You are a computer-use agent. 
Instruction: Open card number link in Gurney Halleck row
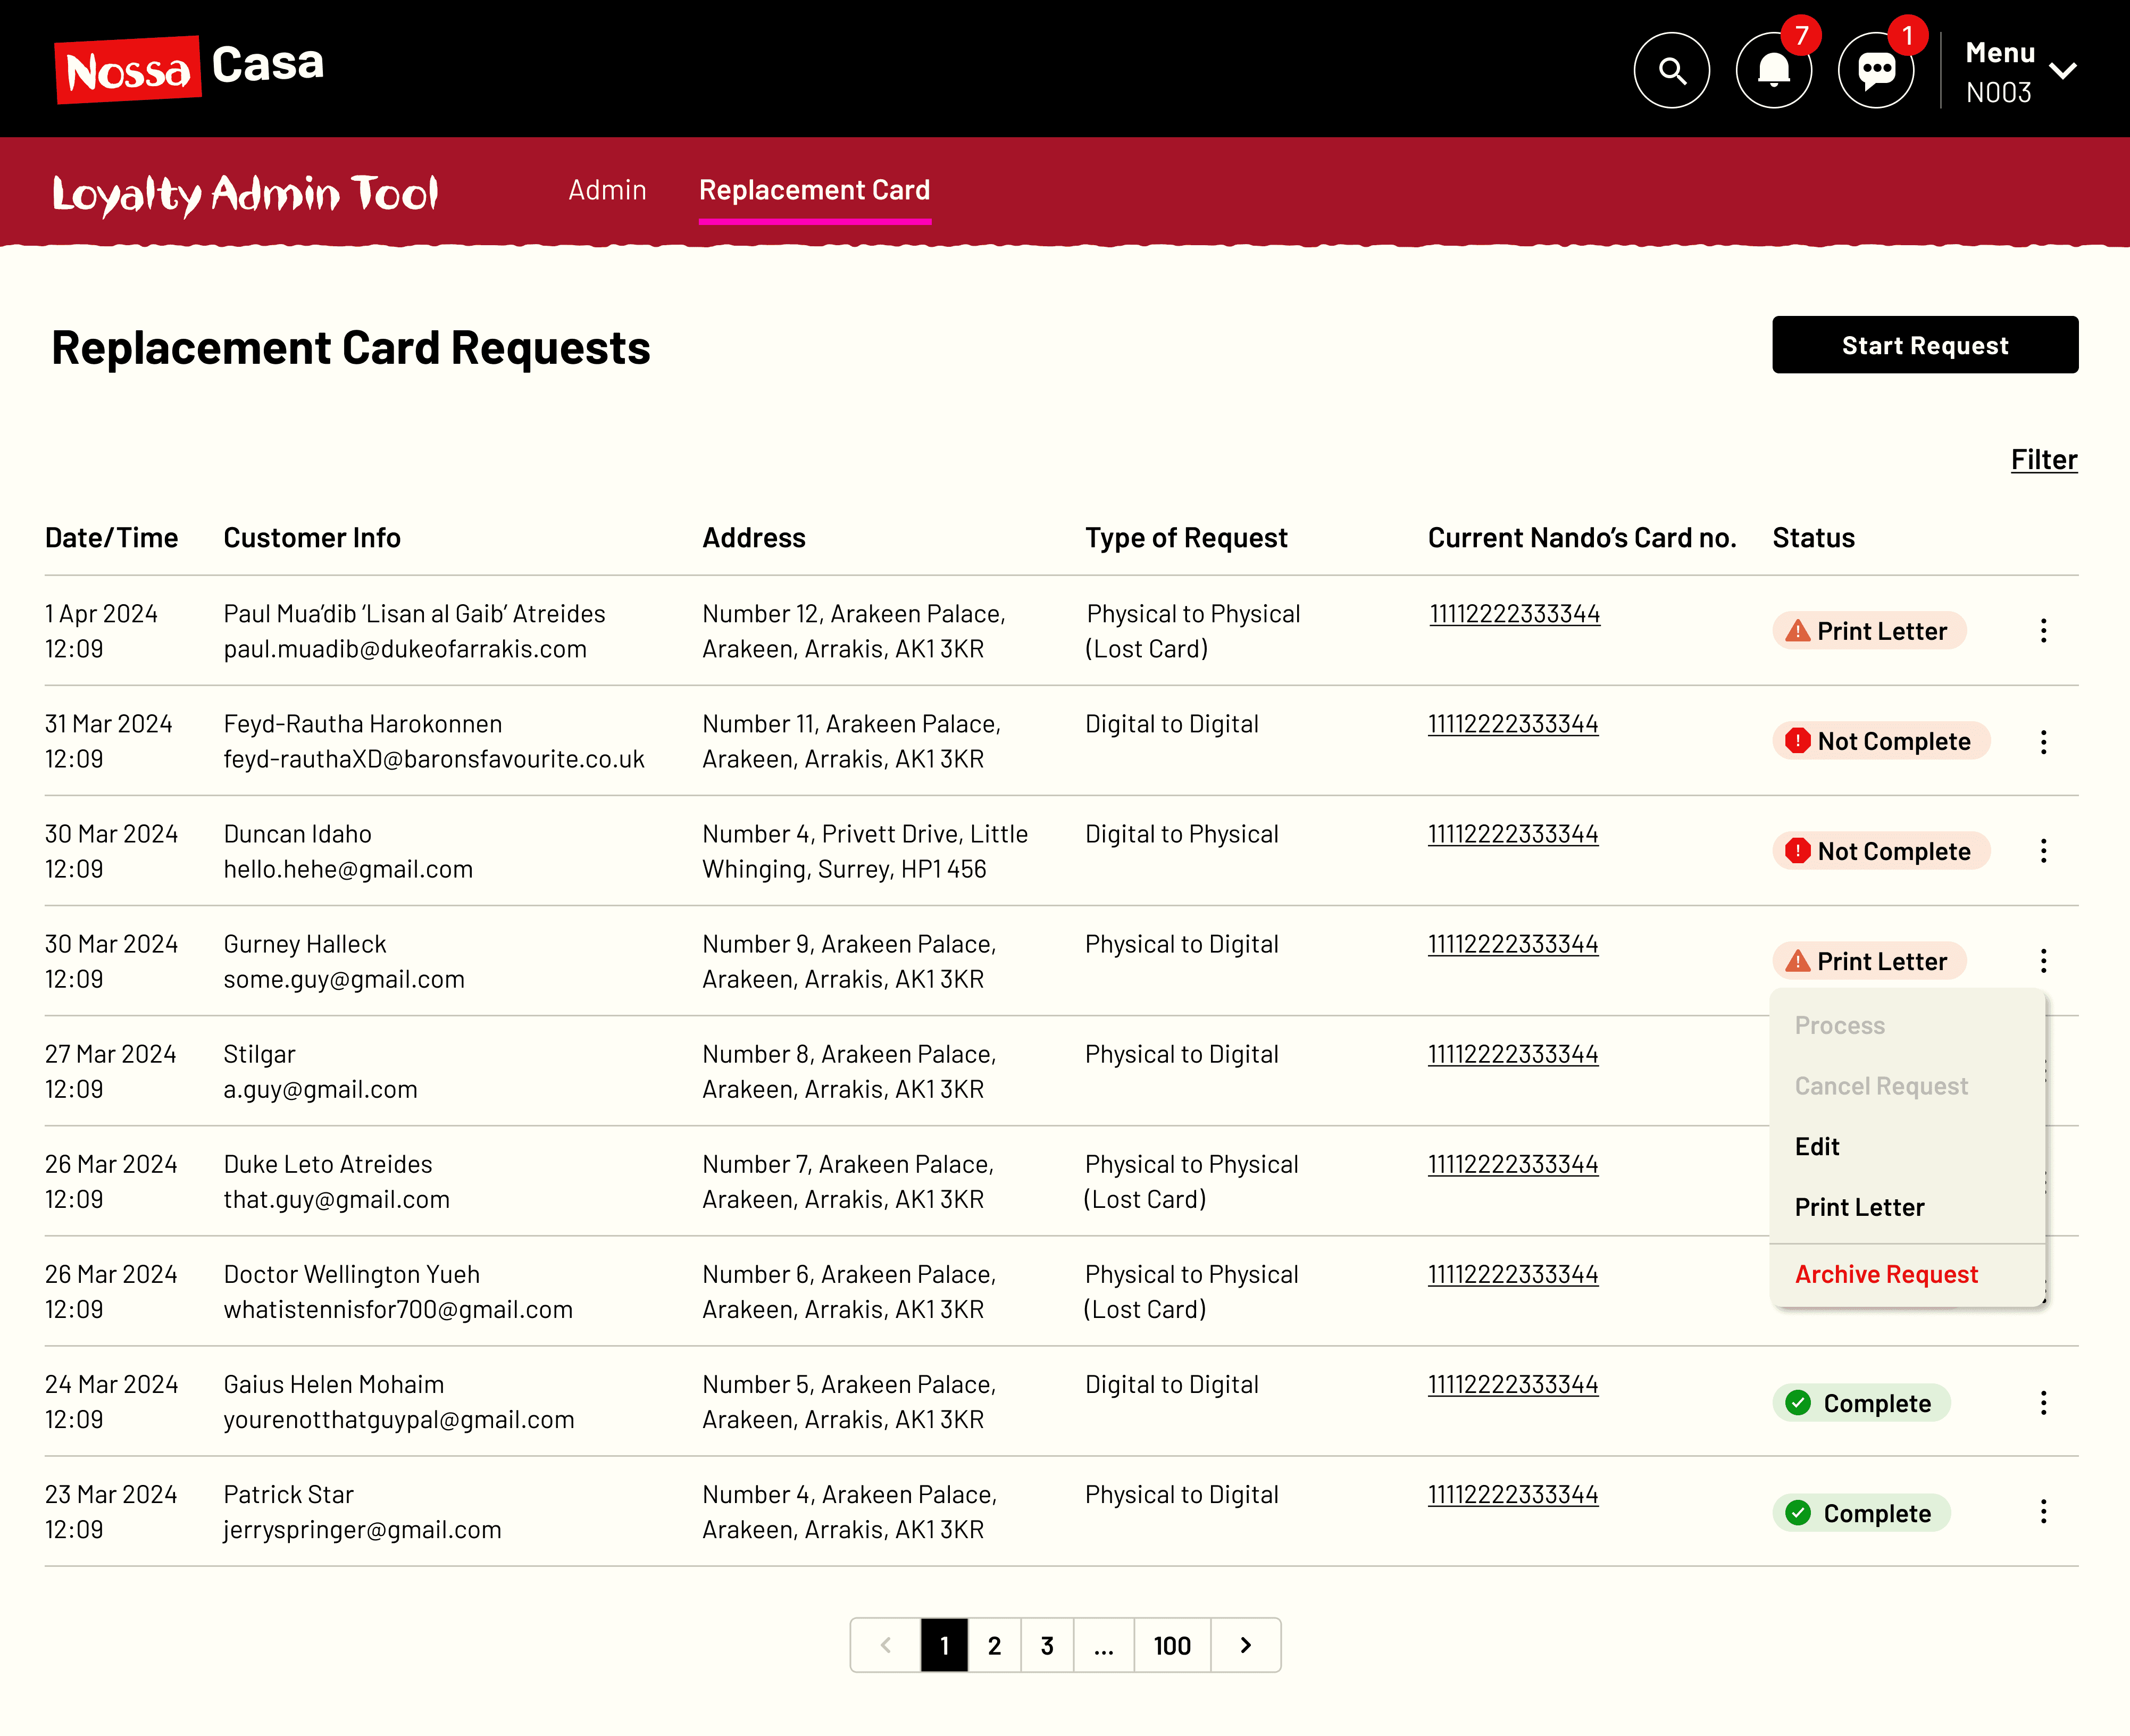click(1513, 944)
